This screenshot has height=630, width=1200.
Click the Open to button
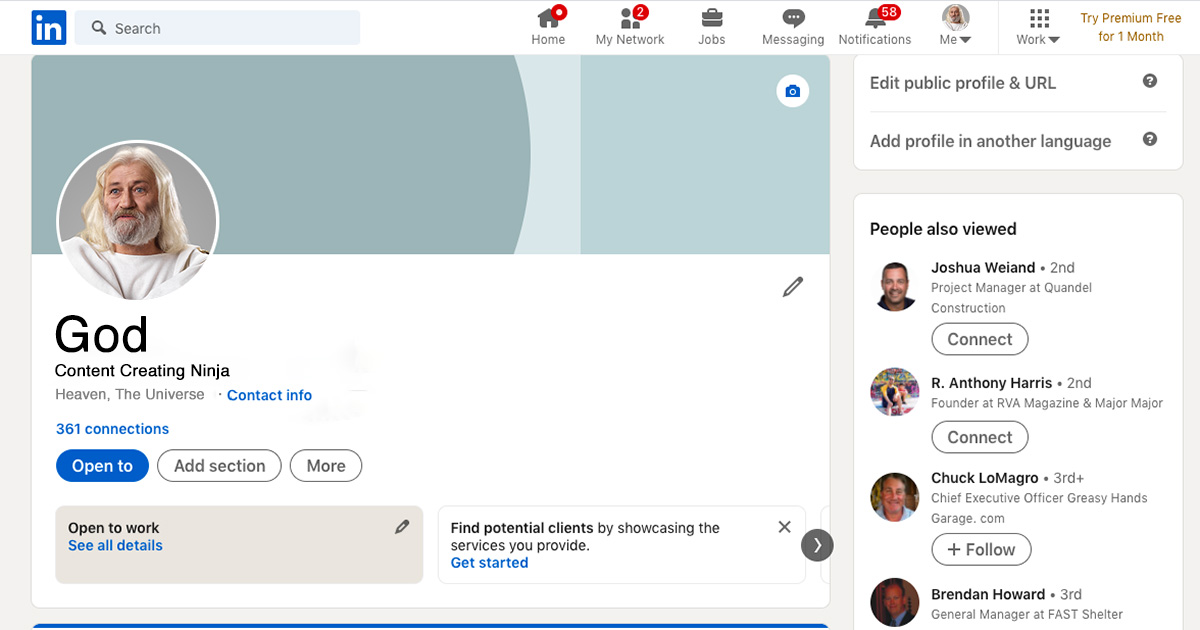(102, 466)
